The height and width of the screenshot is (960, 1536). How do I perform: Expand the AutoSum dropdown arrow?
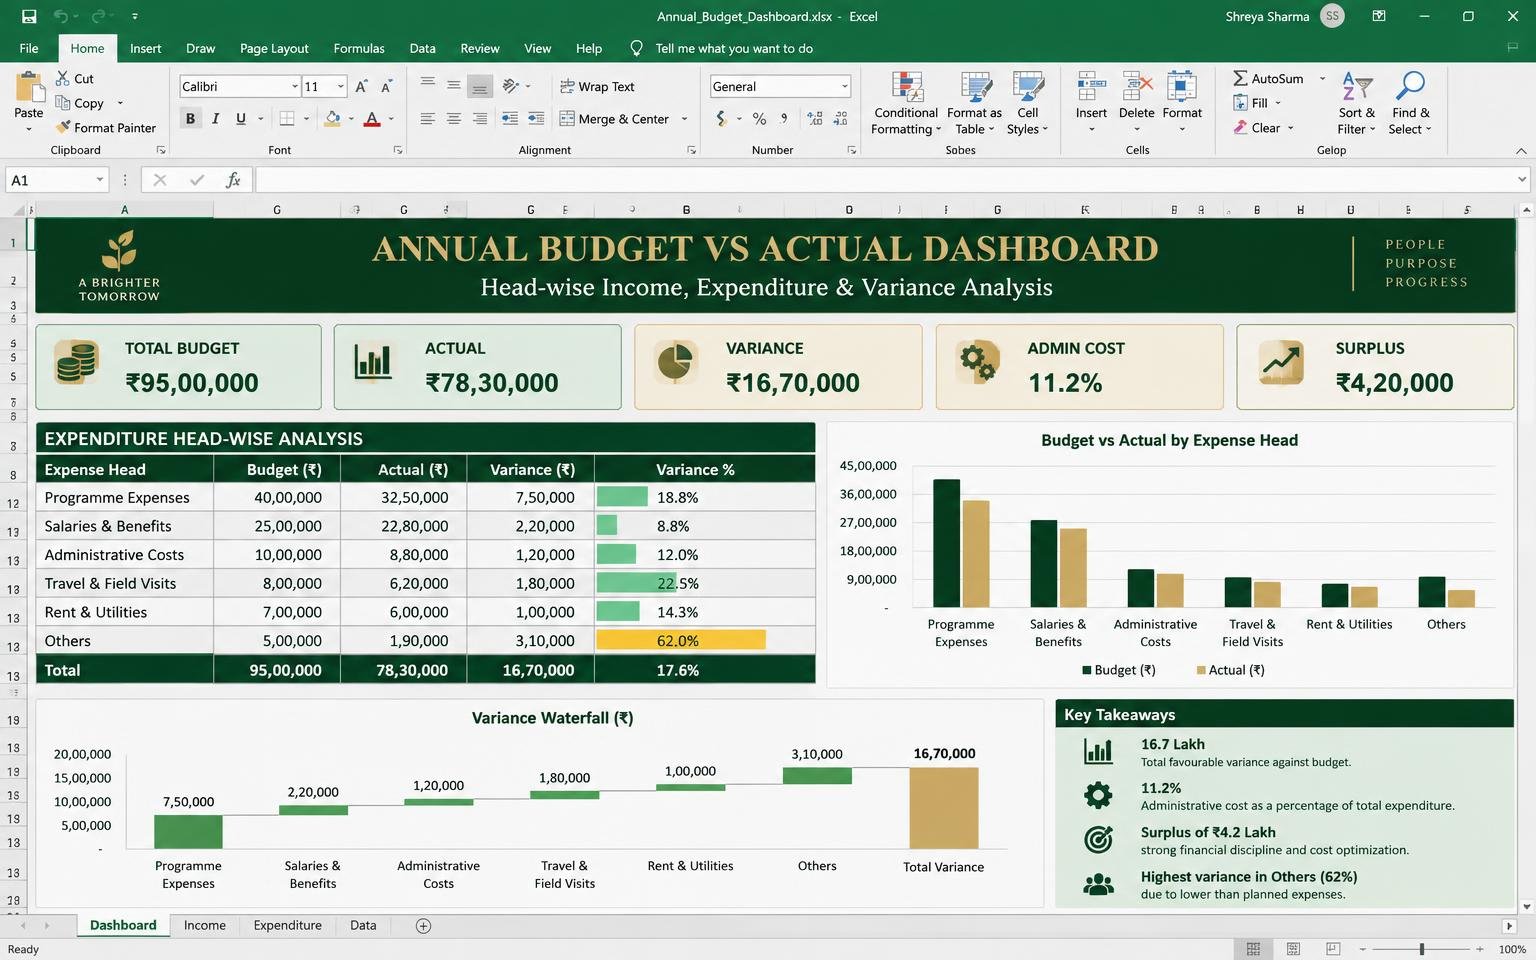[1322, 78]
